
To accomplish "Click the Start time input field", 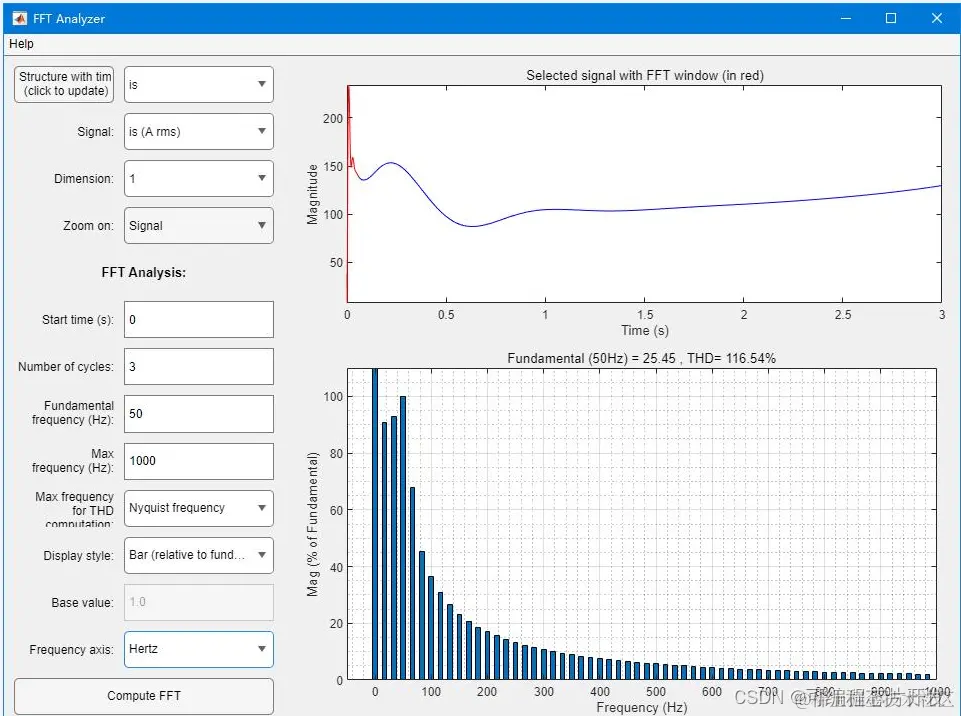I will coord(199,319).
